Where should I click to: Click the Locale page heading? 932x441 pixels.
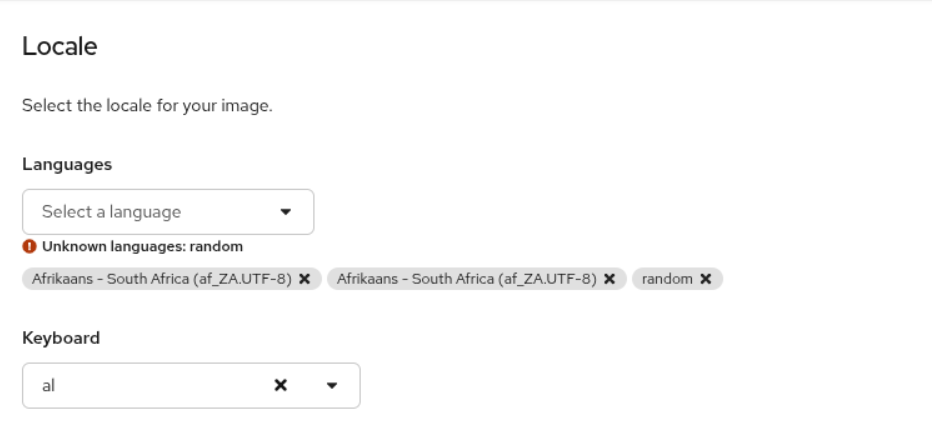coord(60,46)
